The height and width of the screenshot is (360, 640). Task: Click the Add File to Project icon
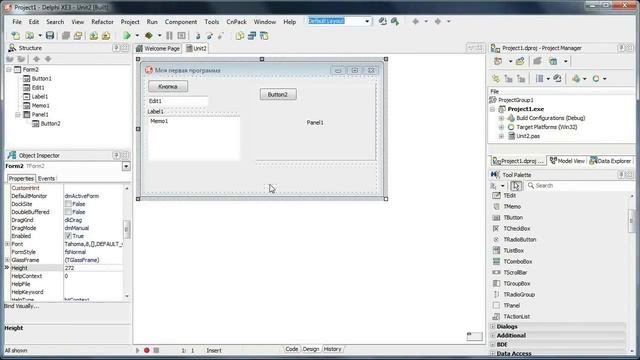(93, 36)
